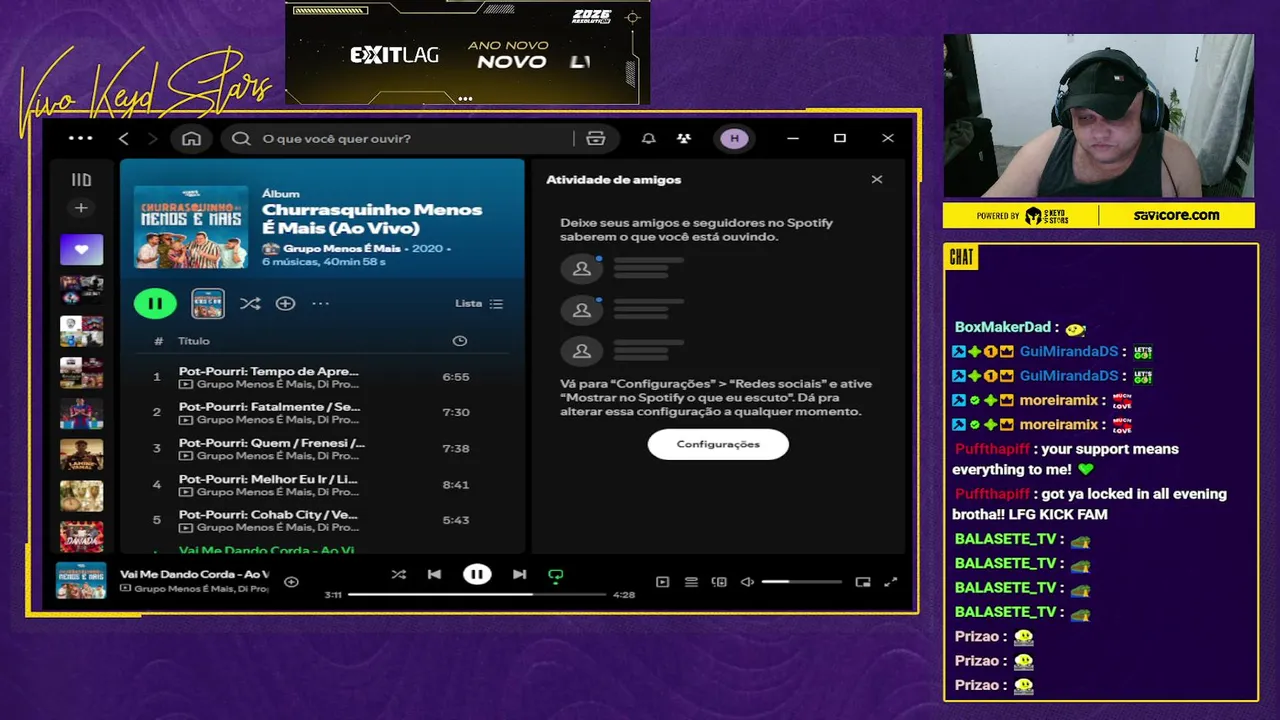Click the album cover art in header
Screen dimensions: 1280x720
click(191, 227)
